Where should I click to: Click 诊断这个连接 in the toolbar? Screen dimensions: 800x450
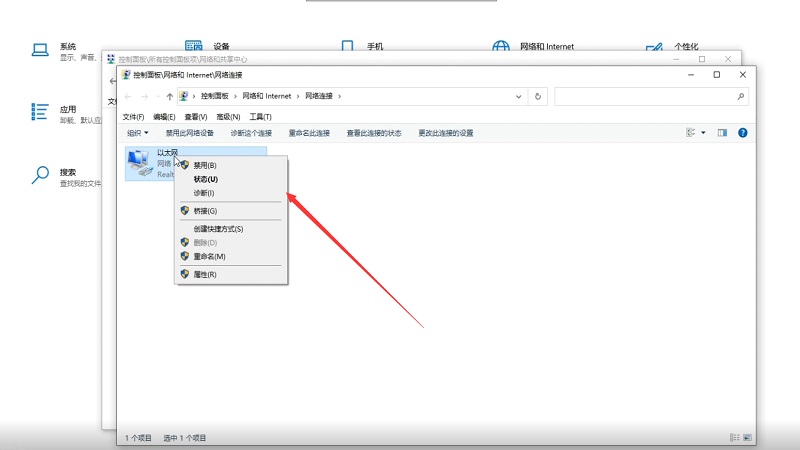pyautogui.click(x=251, y=133)
